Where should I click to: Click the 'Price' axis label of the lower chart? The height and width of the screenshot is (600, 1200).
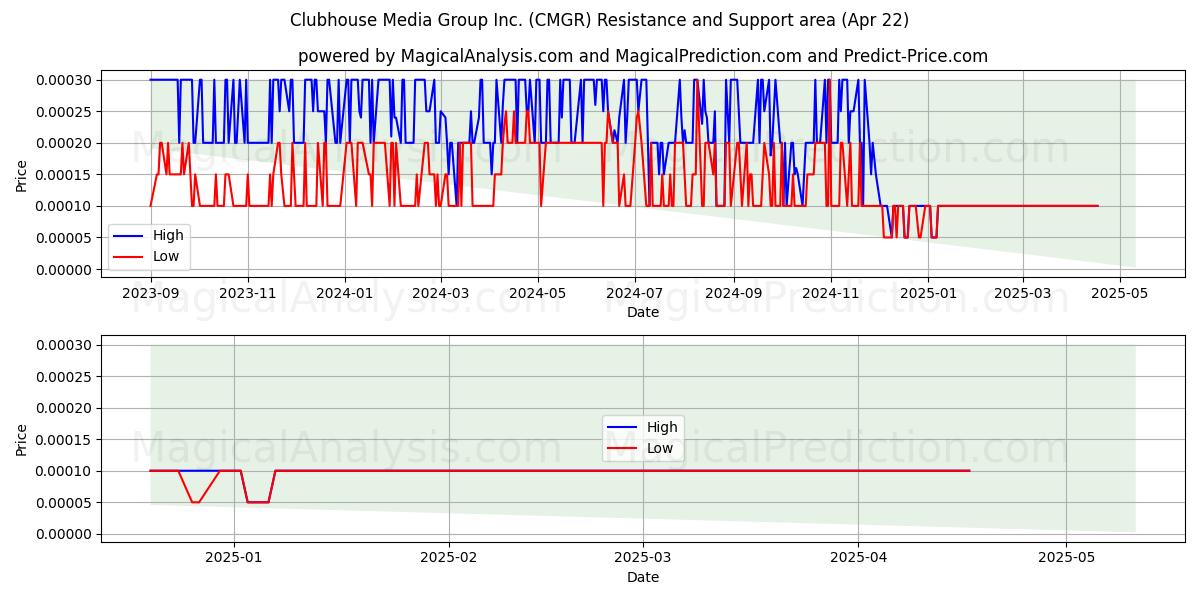[22, 439]
